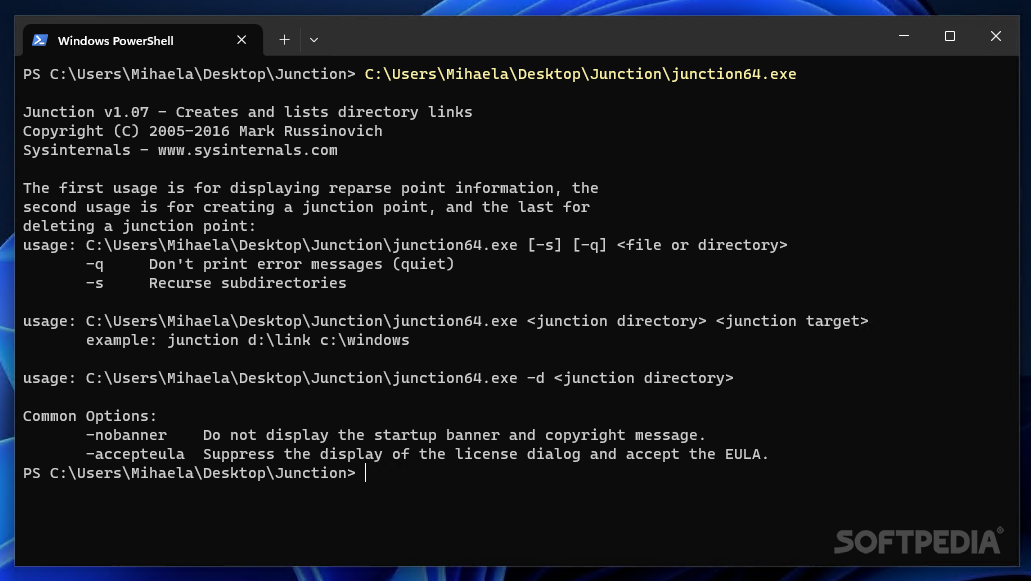This screenshot has width=1031, height=581.
Task: Click usage line with -d option
Action: 378,379
